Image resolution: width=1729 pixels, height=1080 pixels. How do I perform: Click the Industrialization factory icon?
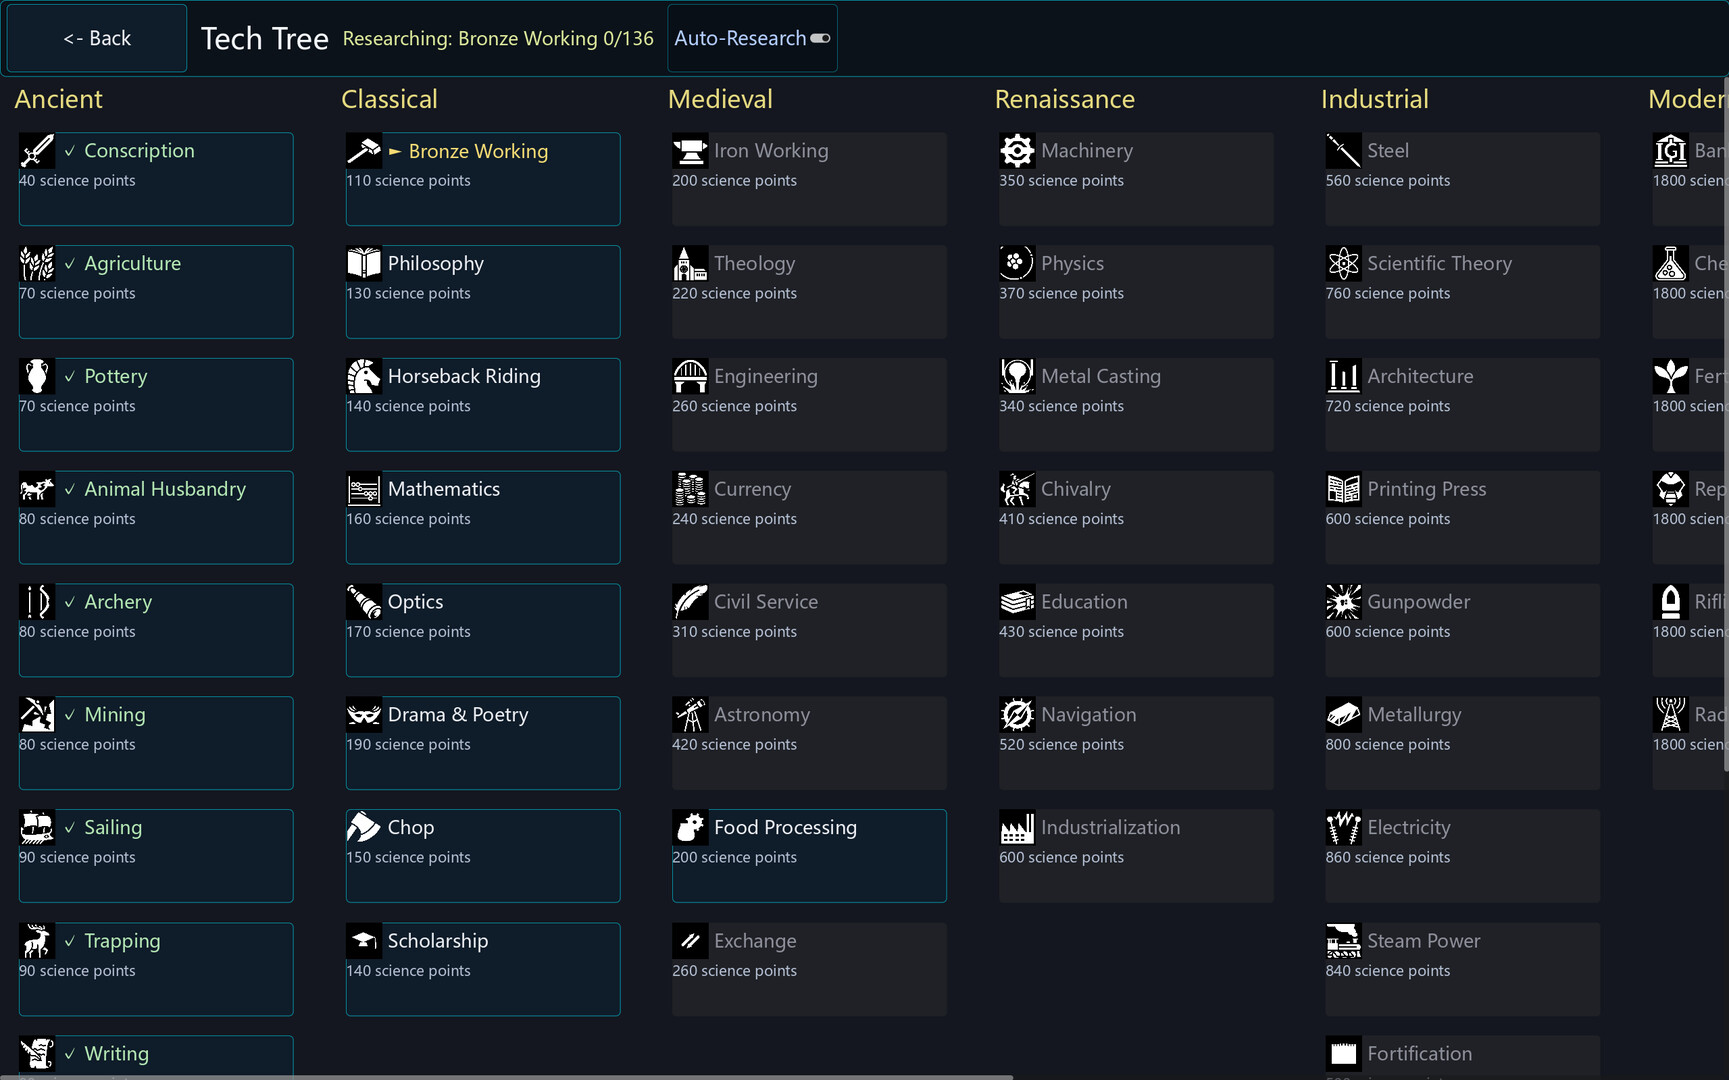1017,828
